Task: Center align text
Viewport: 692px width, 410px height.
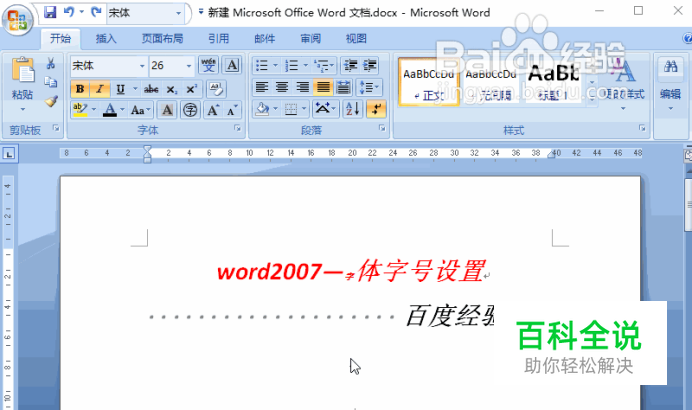Action: [282, 87]
